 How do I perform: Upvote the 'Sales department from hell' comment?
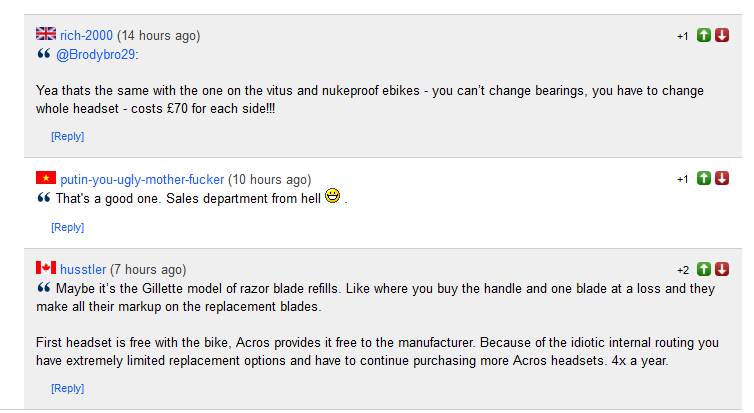(704, 178)
